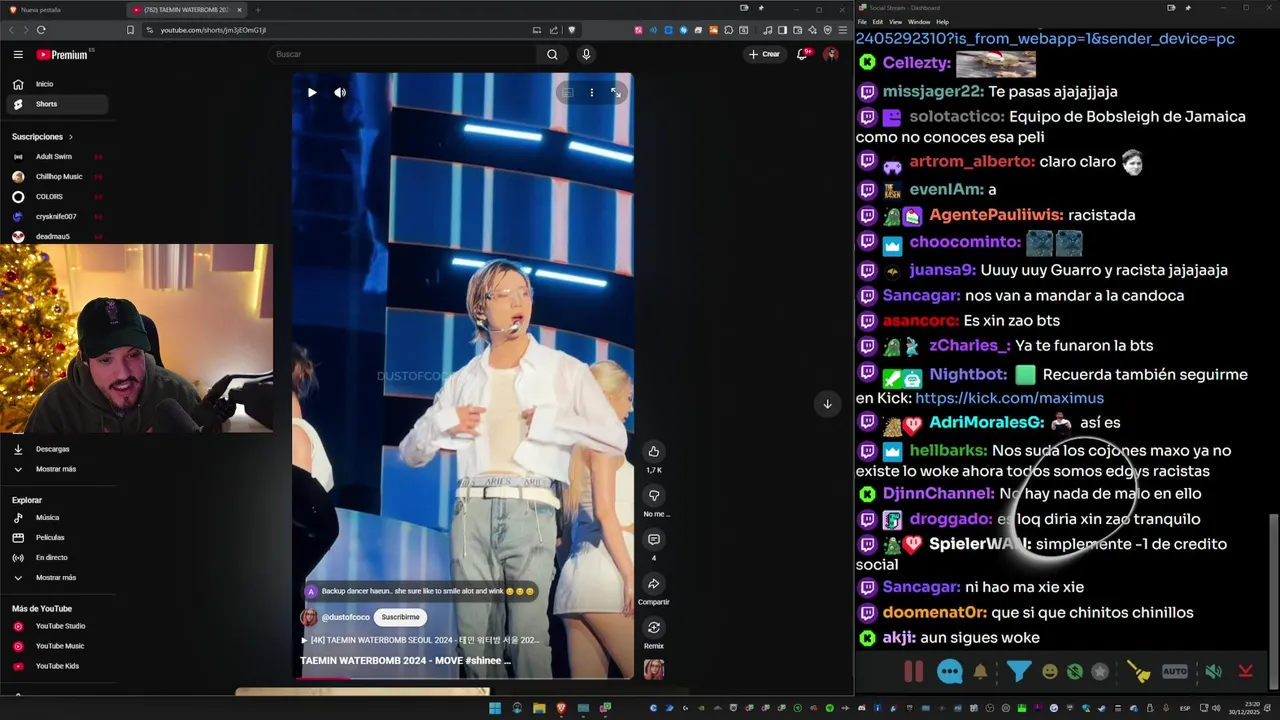The width and height of the screenshot is (1280, 720).
Task: Open the Adult Swim subscription
Action: [x=56, y=157]
